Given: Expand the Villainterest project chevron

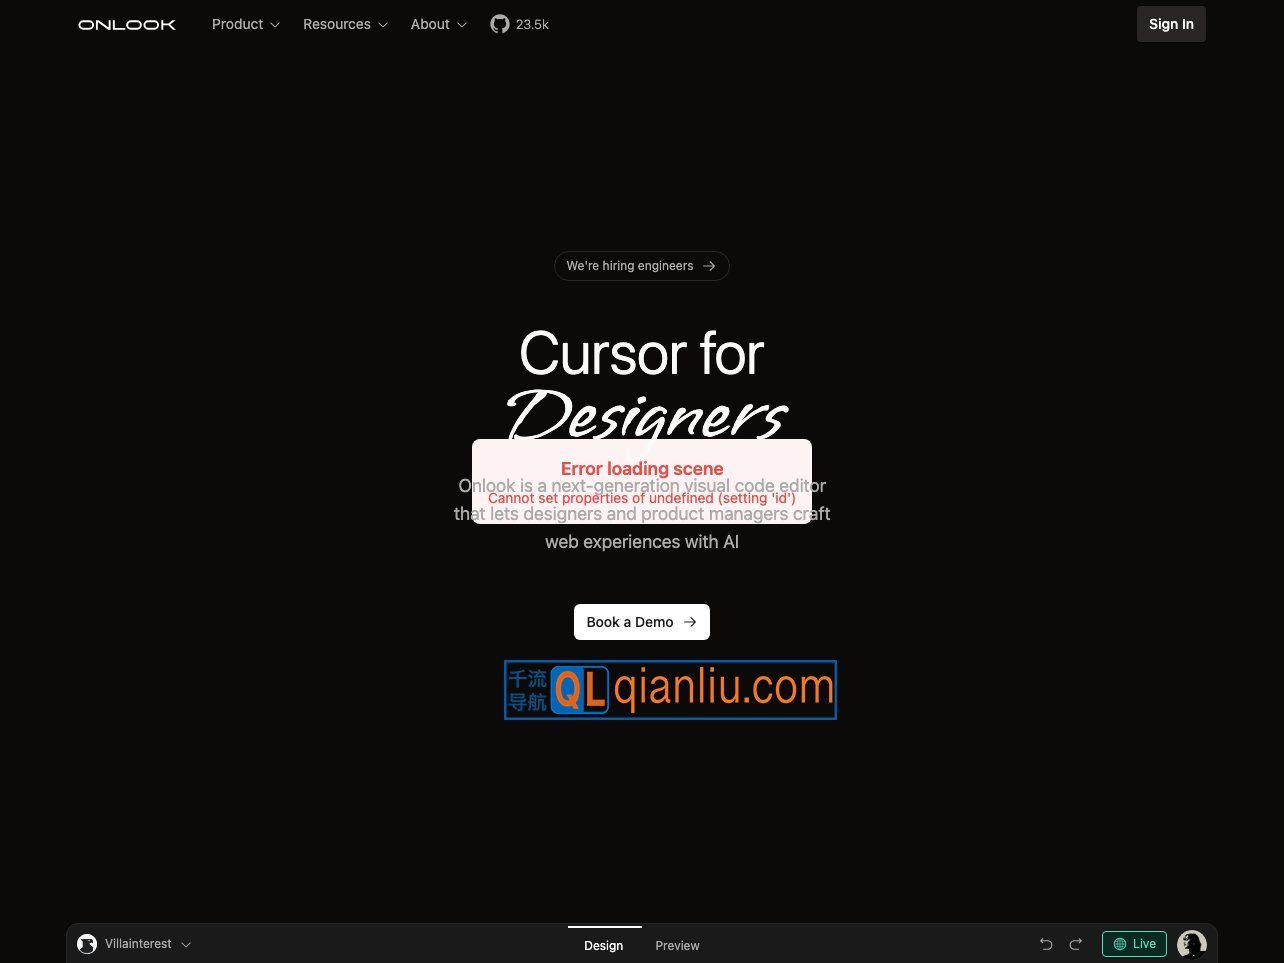Looking at the screenshot, I should click(x=186, y=944).
